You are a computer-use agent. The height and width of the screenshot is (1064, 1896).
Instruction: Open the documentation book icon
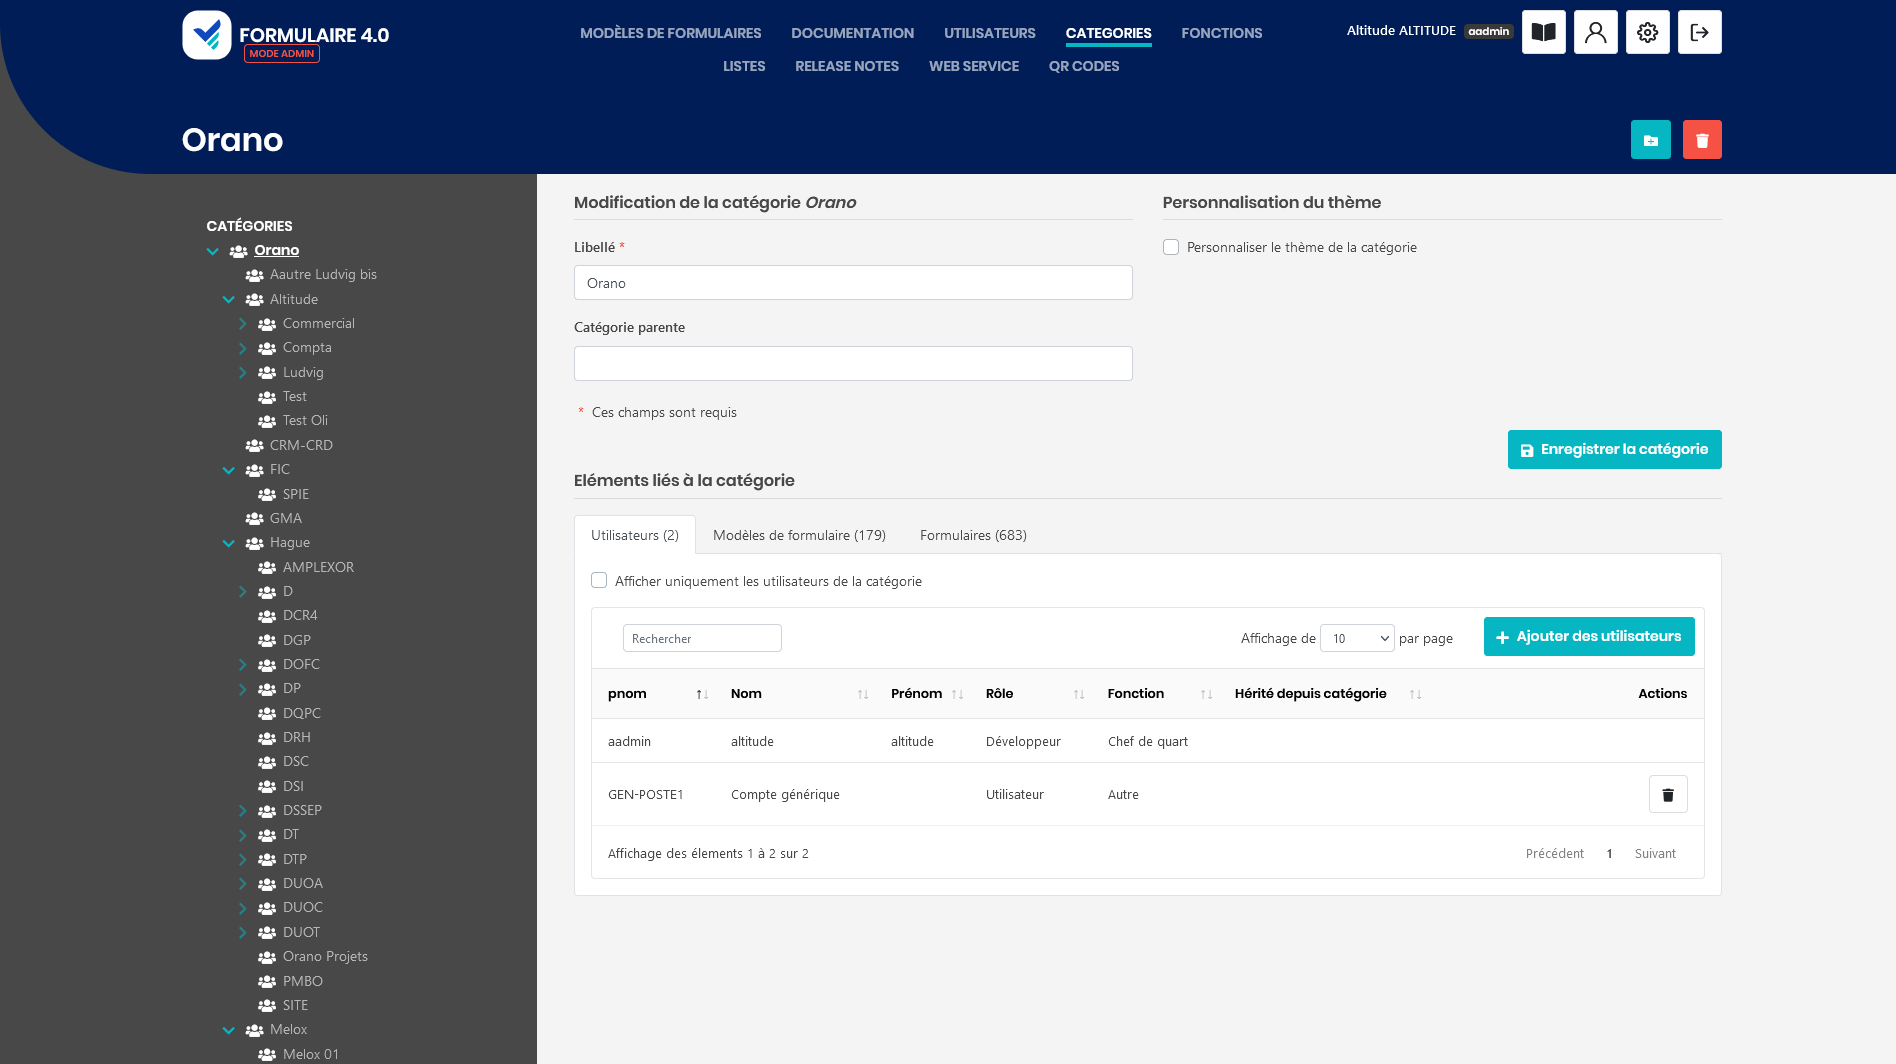pyautogui.click(x=1543, y=32)
